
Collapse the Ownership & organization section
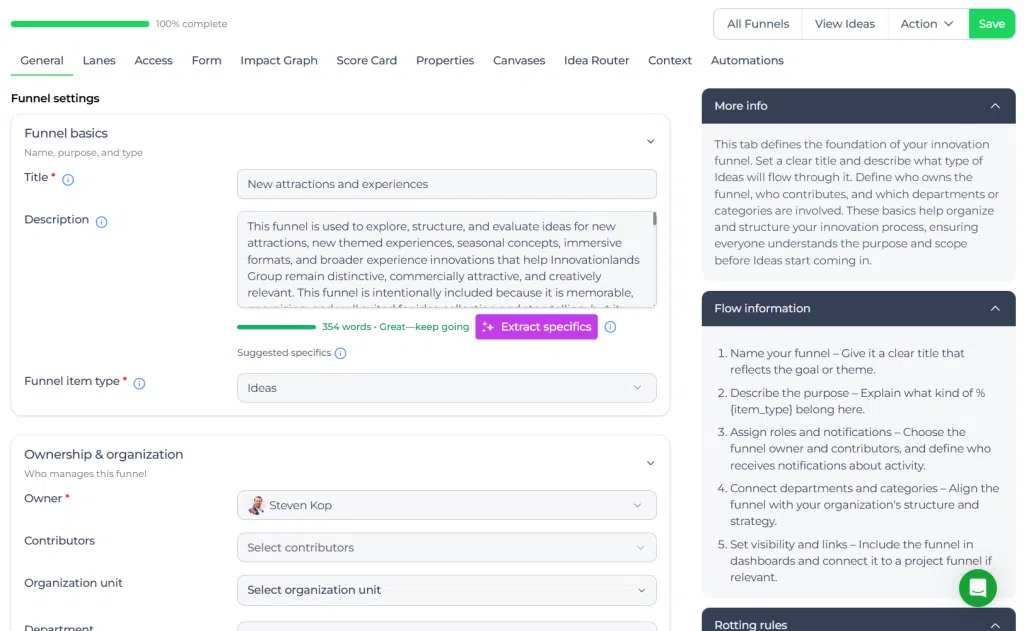pos(650,463)
